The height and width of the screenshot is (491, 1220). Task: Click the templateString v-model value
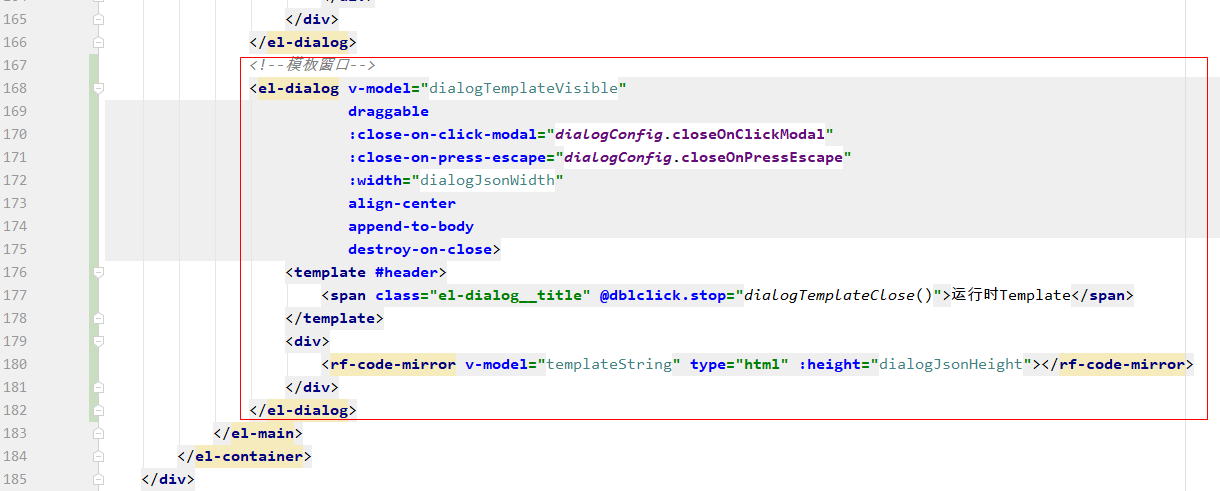[x=610, y=364]
